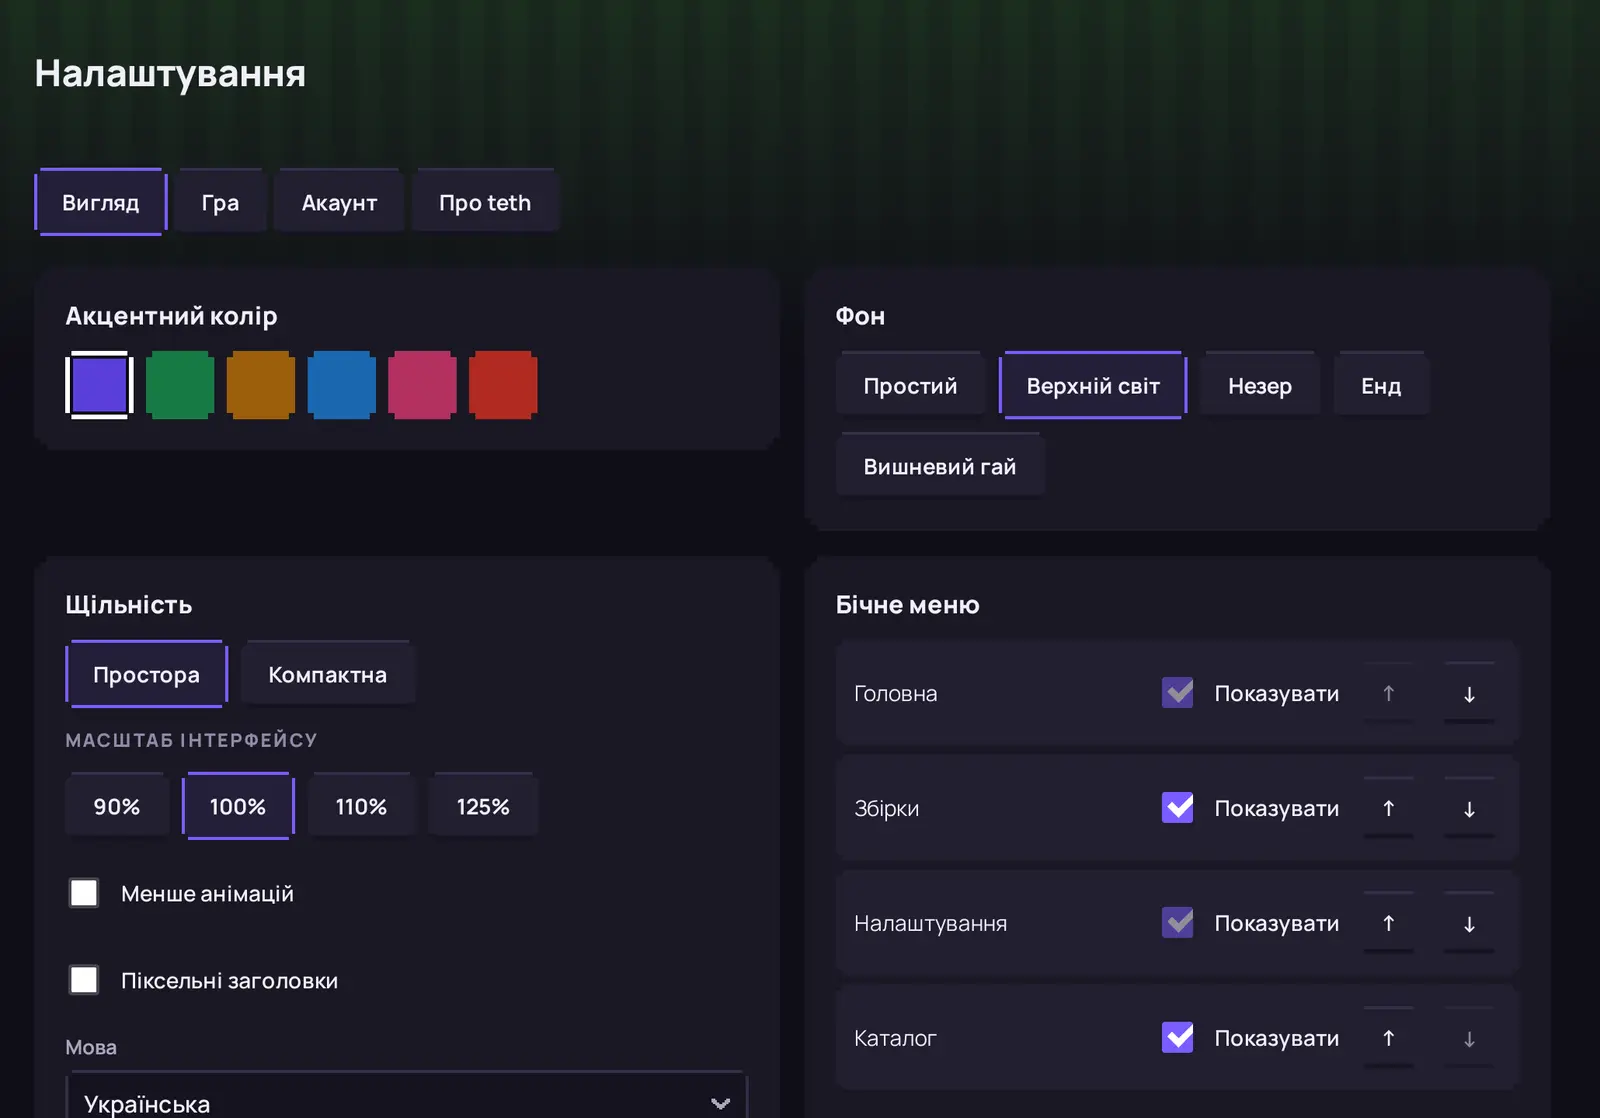Image resolution: width=1600 pixels, height=1118 pixels.
Task: Enable Менше анімацій checkbox
Action: coord(84,893)
